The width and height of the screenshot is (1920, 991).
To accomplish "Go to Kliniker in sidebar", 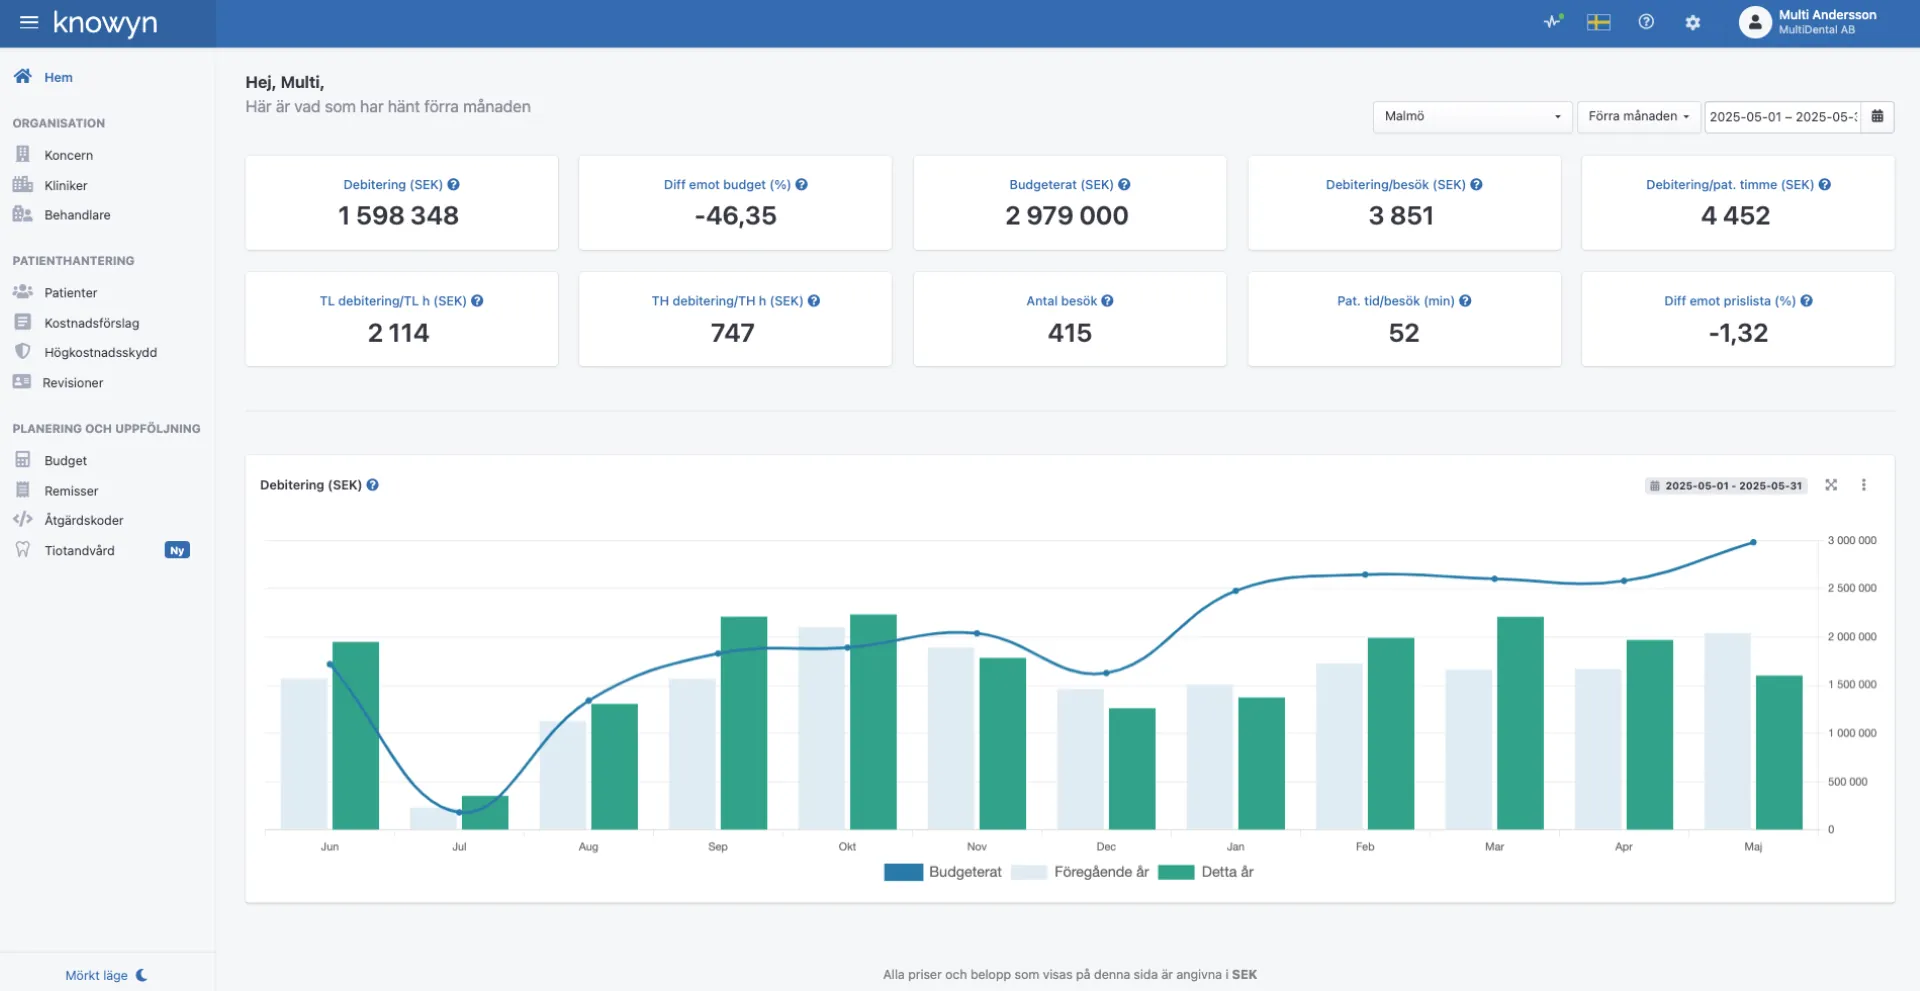I will coord(65,185).
